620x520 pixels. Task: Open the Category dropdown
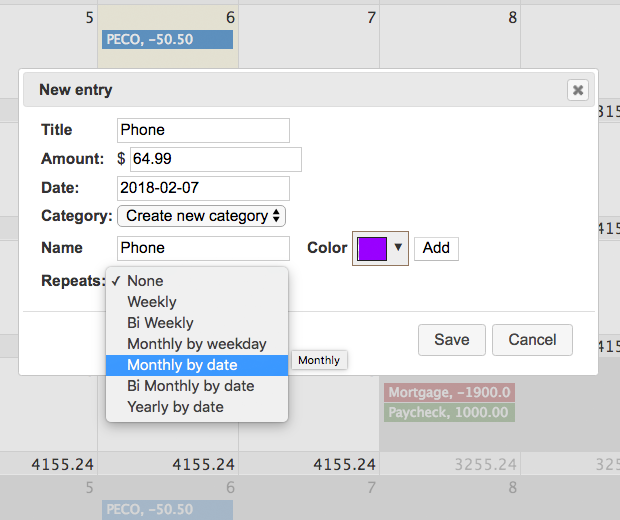coord(201,216)
